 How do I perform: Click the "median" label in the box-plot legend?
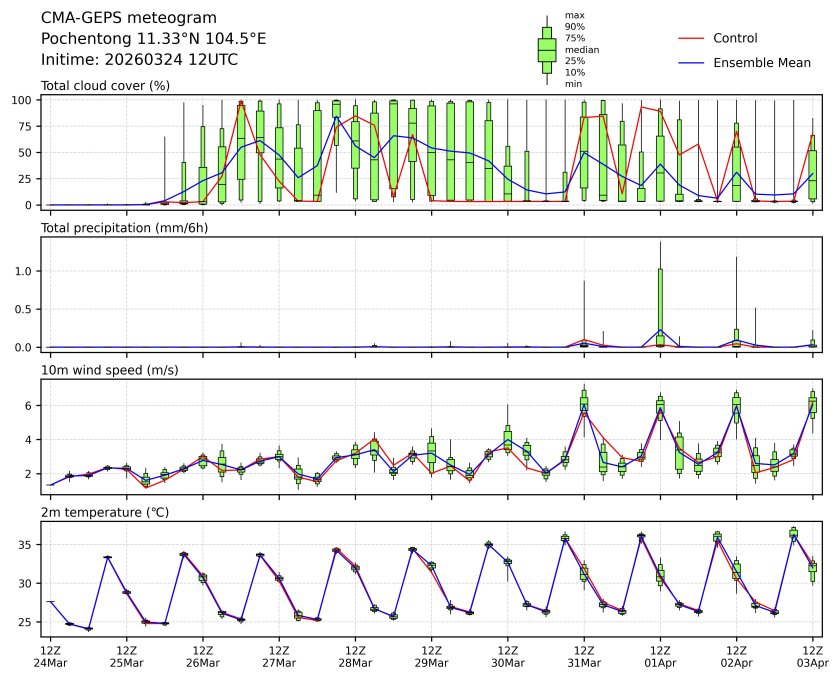(582, 49)
